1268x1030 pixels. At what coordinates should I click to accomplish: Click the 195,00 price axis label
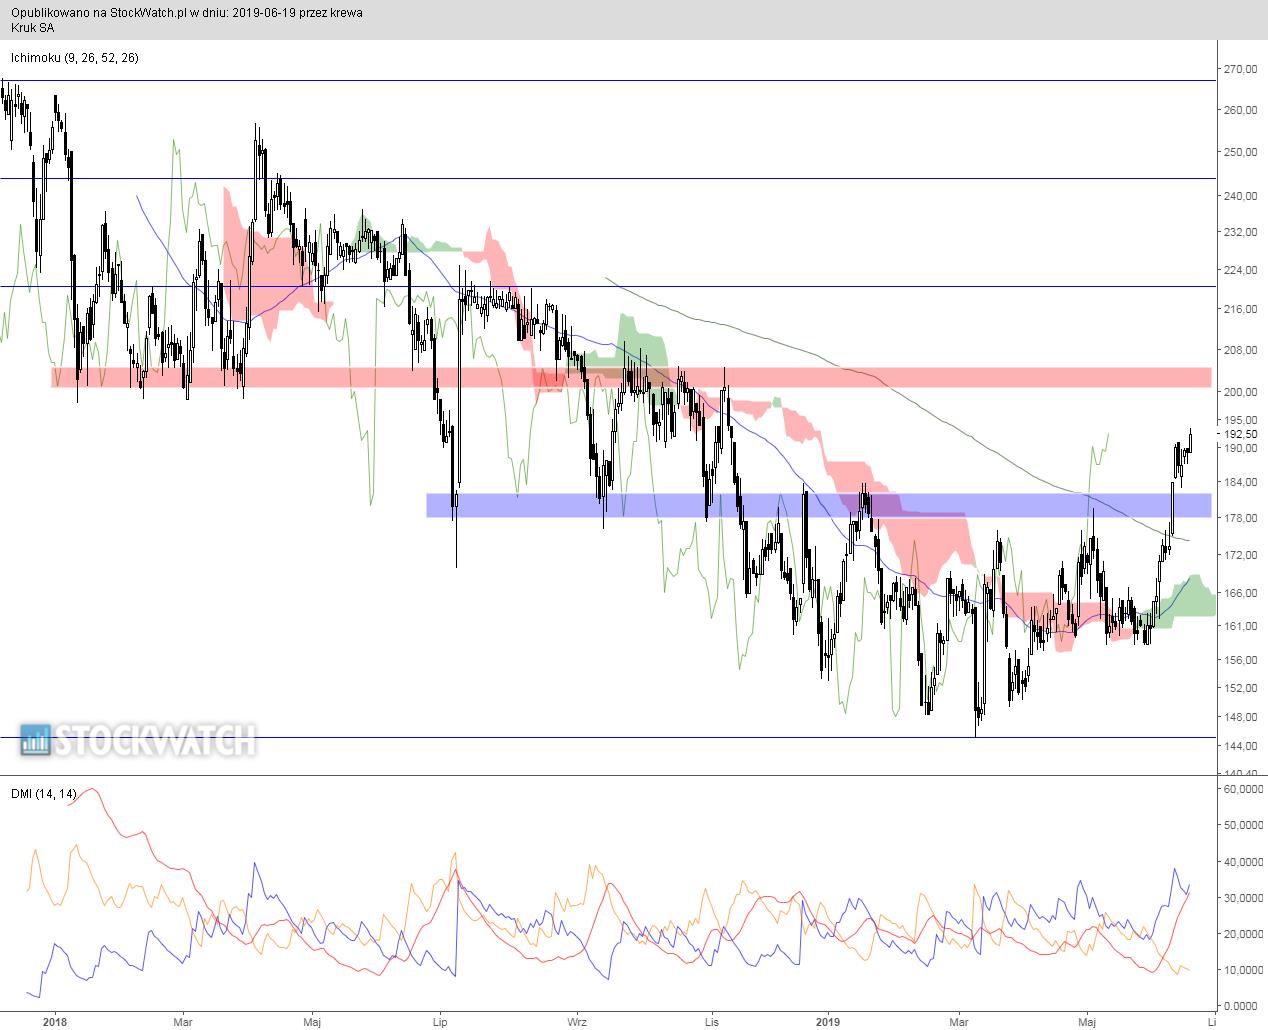(x=1241, y=419)
